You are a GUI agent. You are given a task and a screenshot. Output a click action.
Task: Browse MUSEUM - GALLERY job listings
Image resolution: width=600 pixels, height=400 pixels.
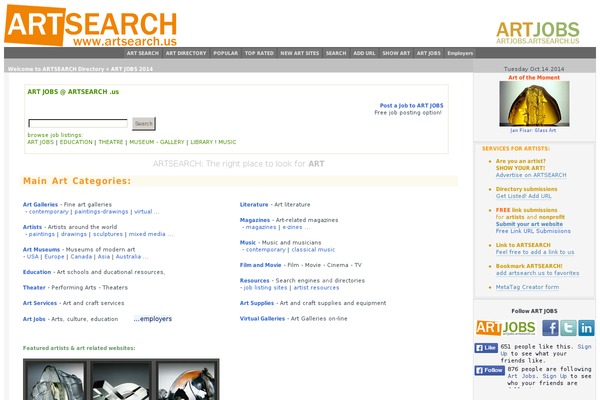click(x=157, y=142)
